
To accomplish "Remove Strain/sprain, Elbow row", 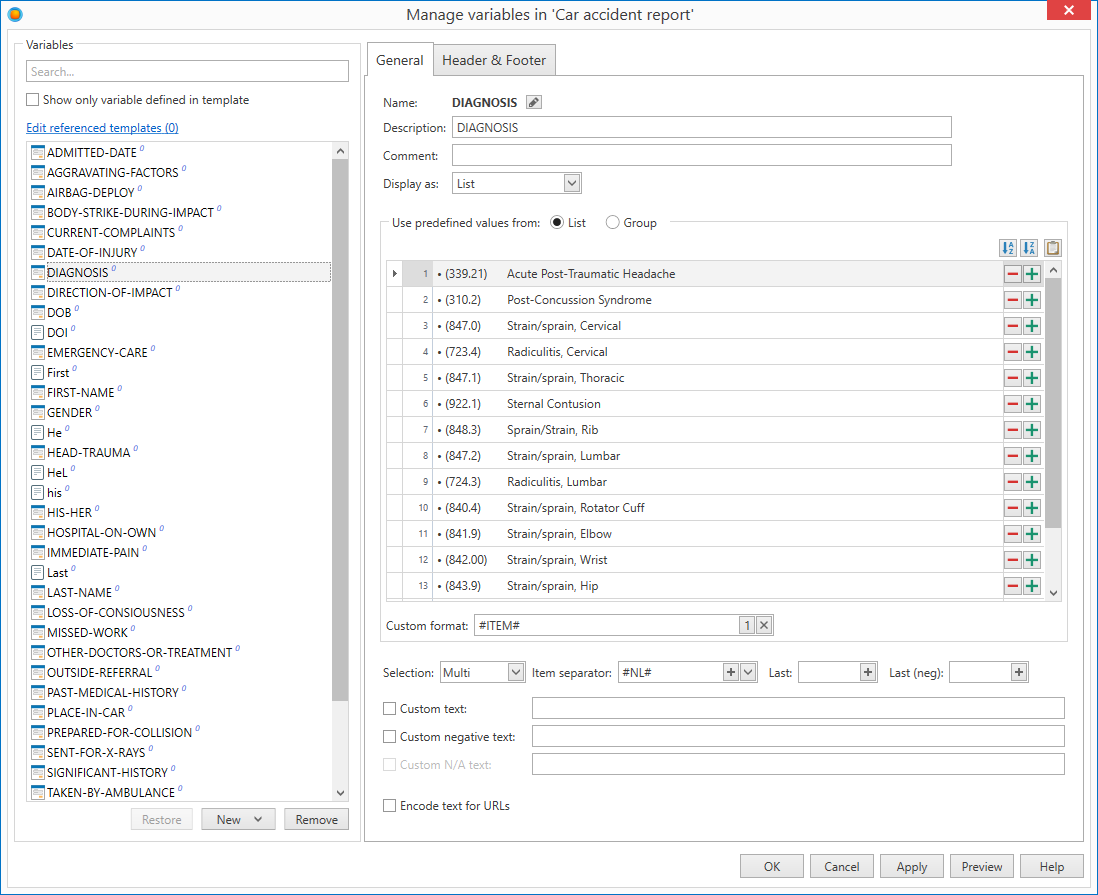I will point(1013,534).
